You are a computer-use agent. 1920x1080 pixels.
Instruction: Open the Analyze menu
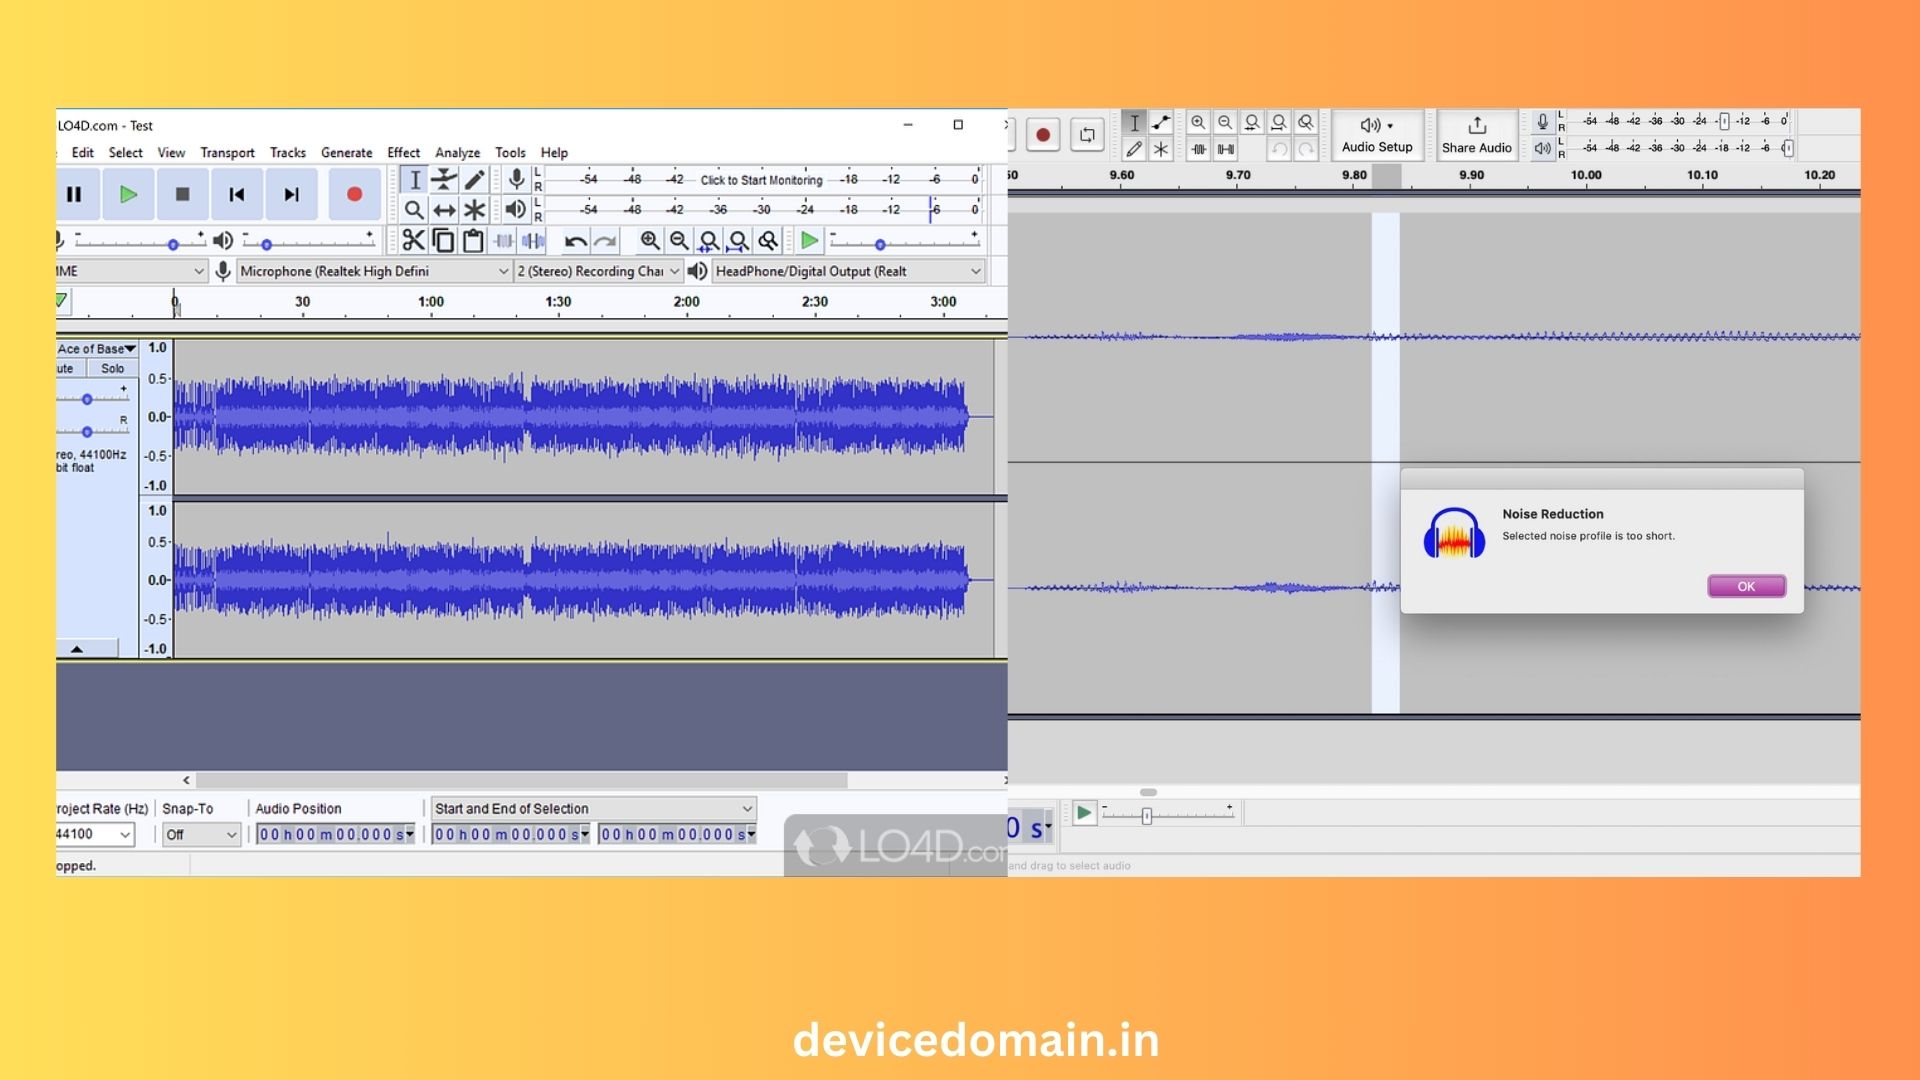[x=457, y=152]
